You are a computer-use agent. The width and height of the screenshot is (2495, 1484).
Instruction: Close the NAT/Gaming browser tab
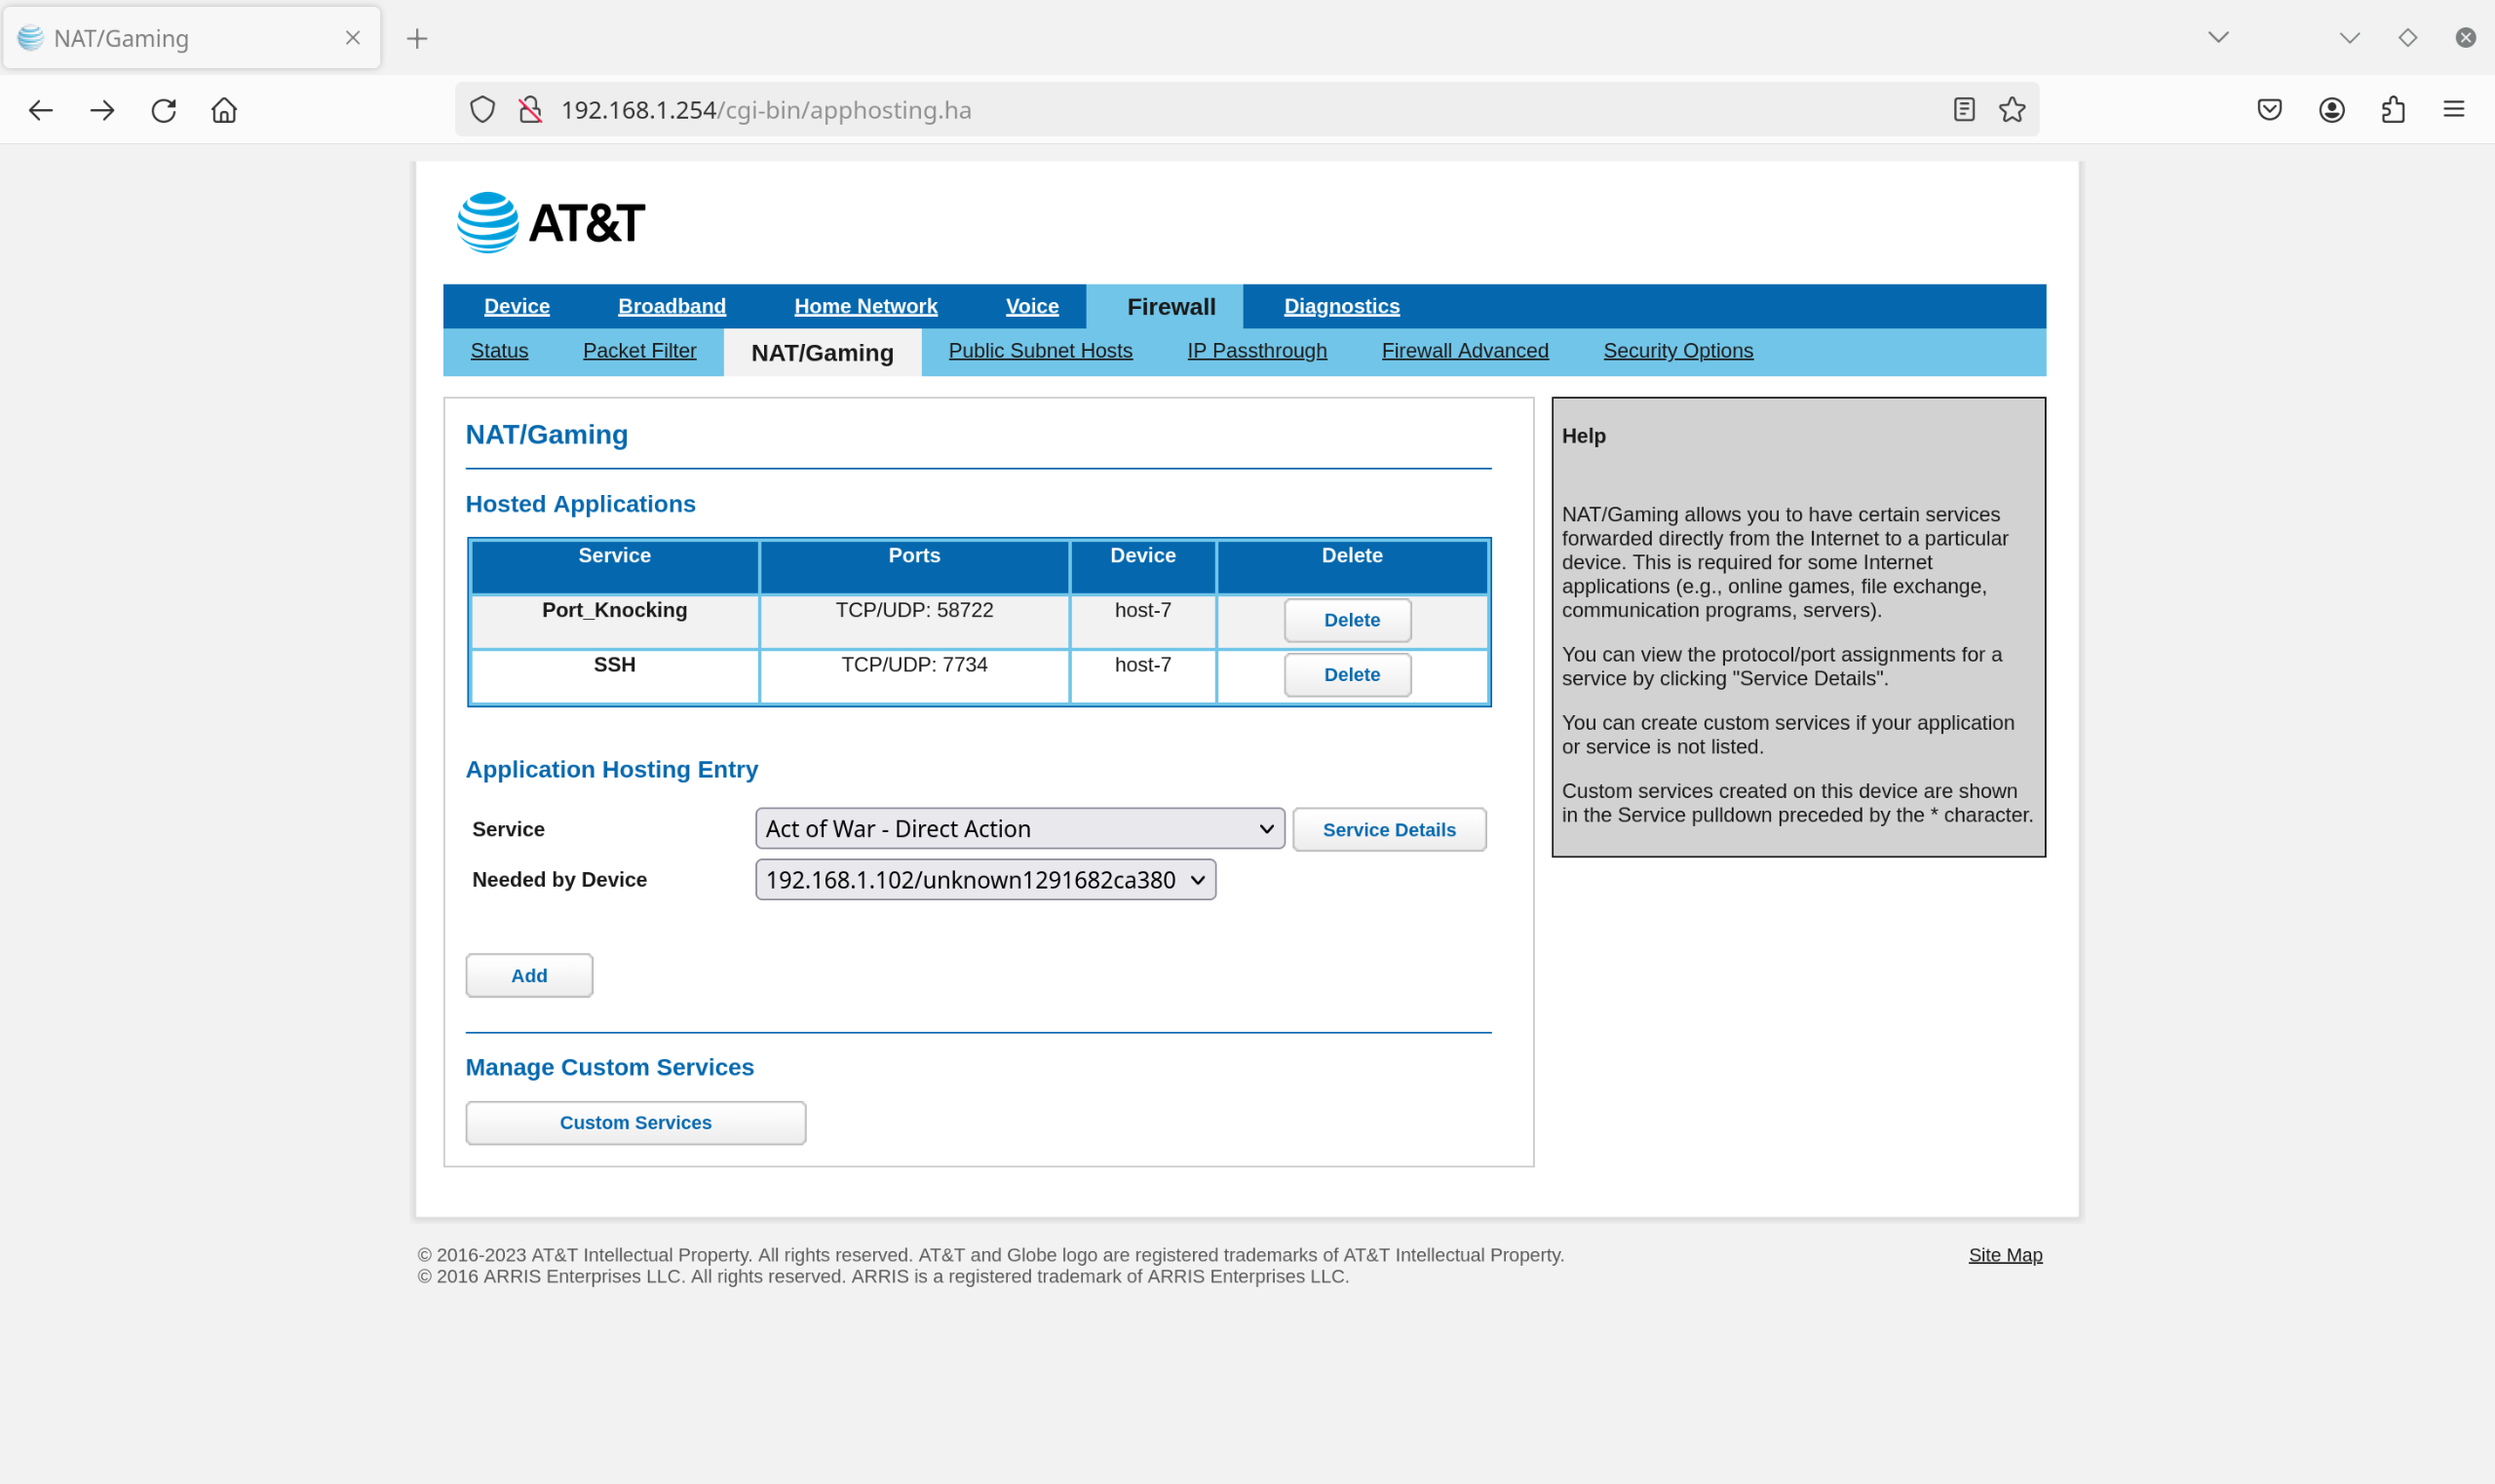[x=353, y=38]
